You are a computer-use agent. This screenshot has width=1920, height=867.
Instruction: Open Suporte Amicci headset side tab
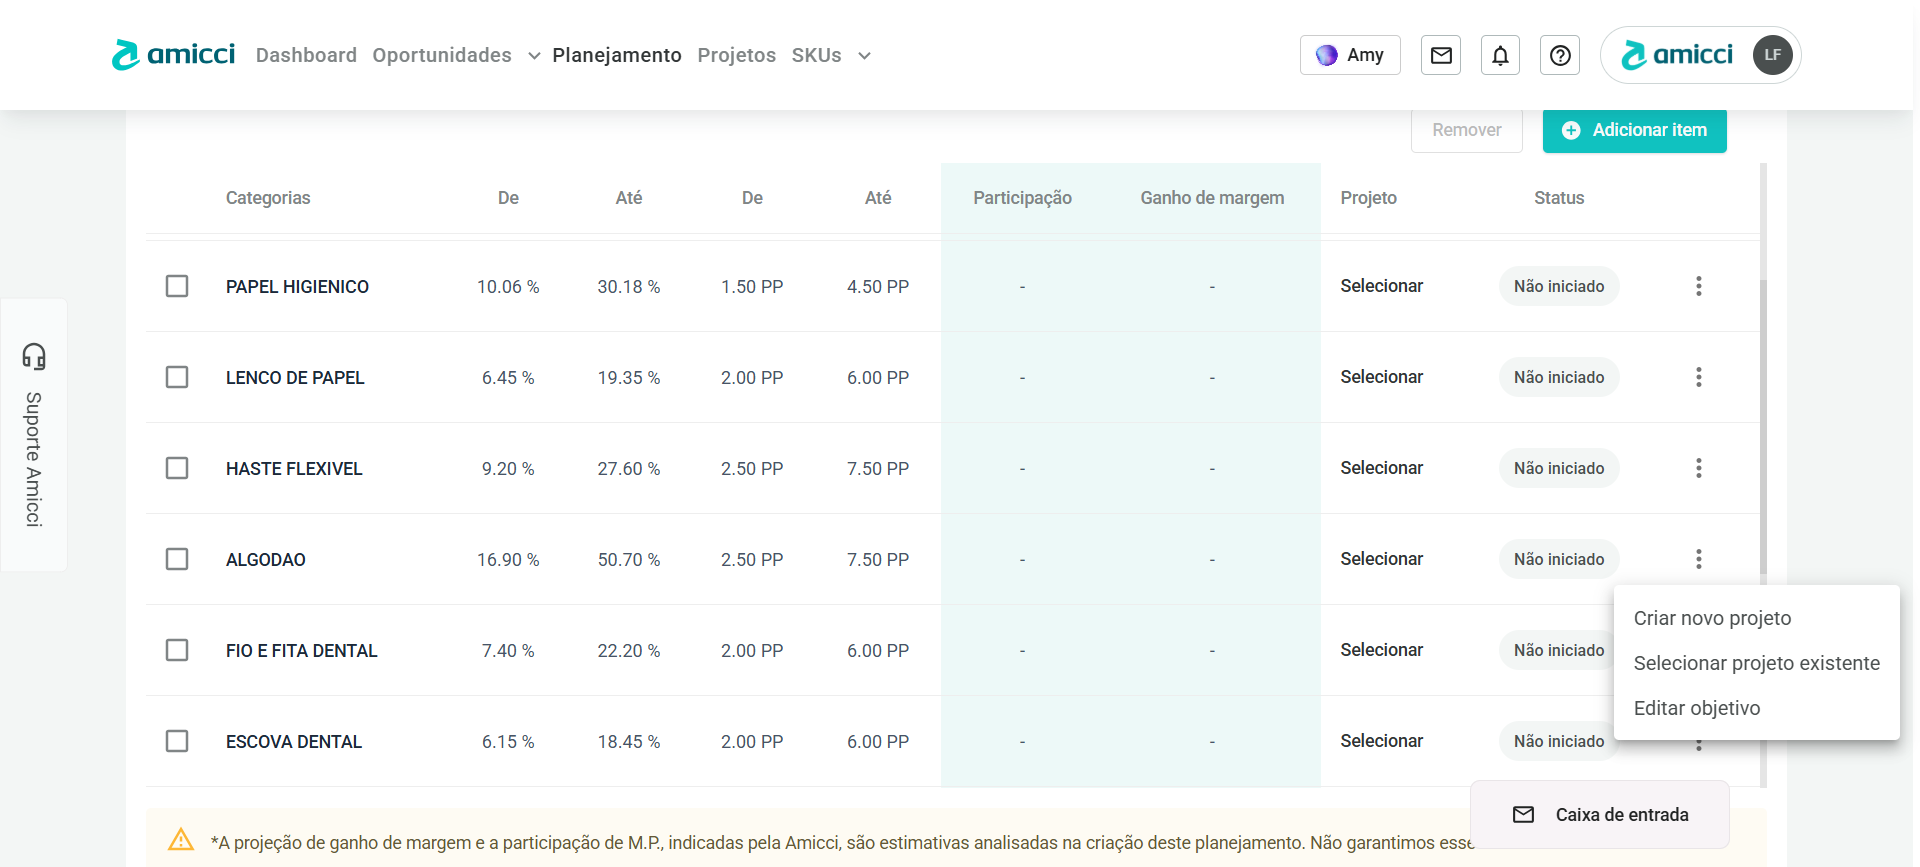click(34, 434)
